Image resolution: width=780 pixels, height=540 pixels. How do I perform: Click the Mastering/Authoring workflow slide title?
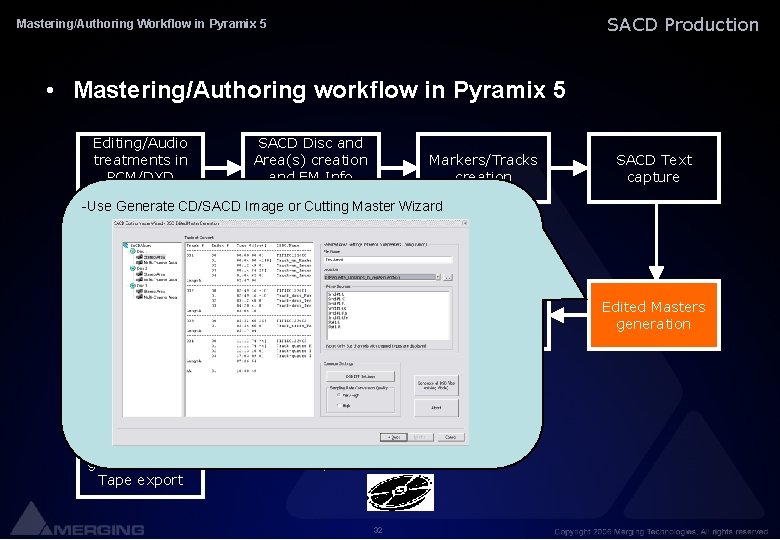click(319, 90)
